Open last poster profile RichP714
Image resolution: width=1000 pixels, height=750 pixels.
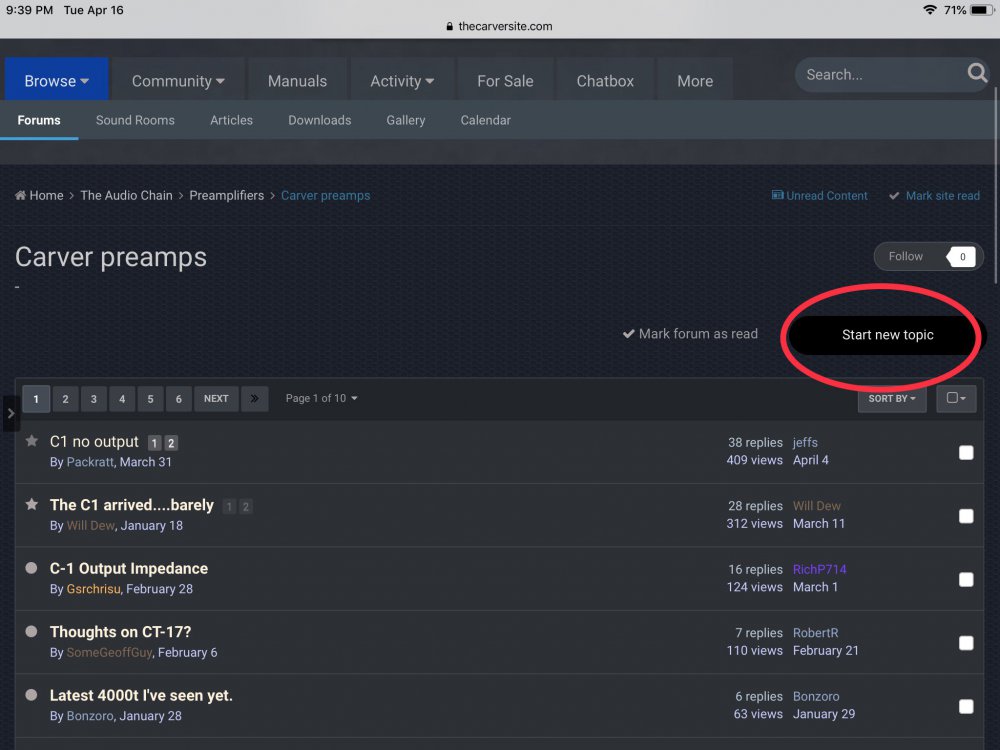[820, 569]
